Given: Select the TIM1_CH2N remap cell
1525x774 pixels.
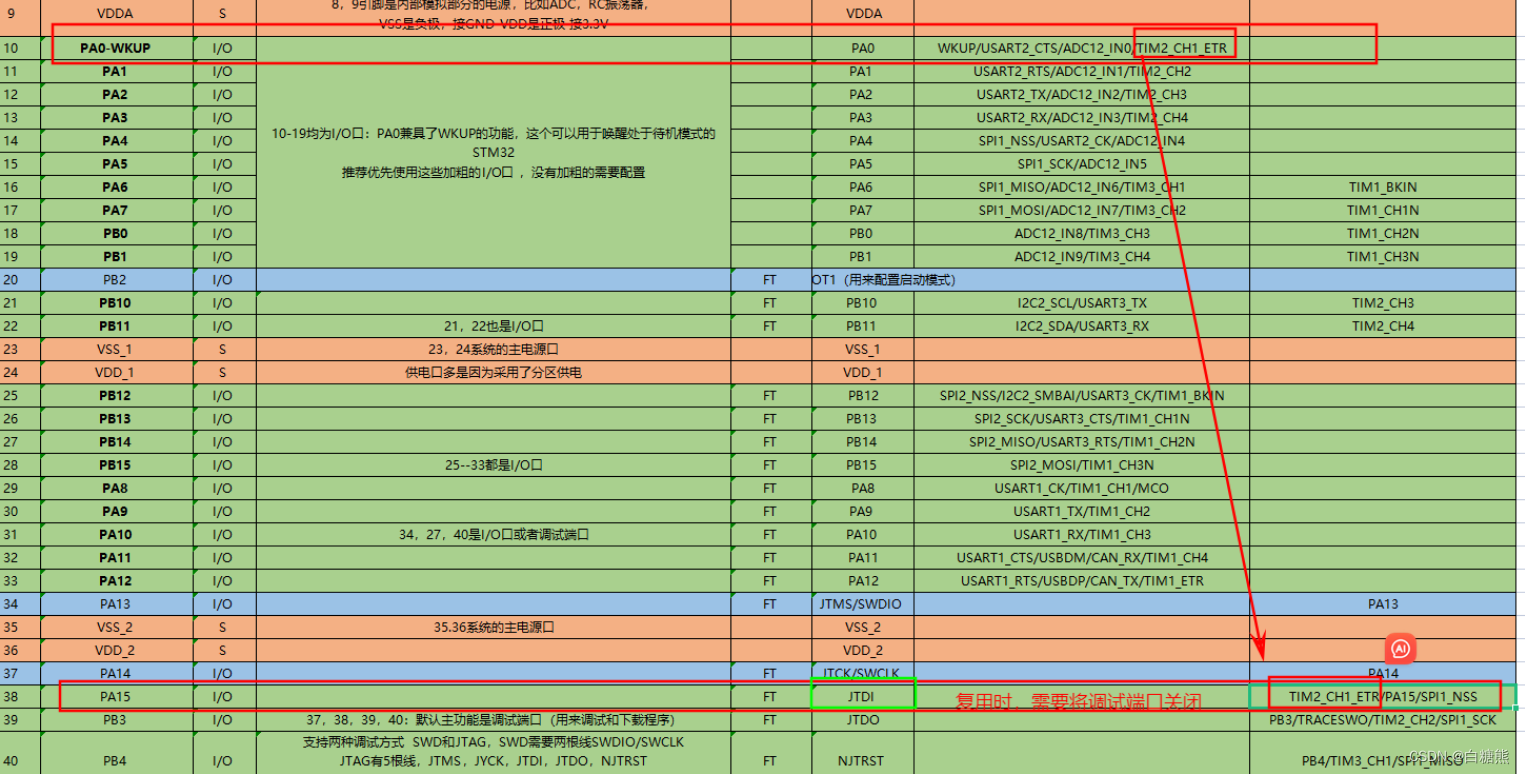Looking at the screenshot, I should pos(1382,233).
